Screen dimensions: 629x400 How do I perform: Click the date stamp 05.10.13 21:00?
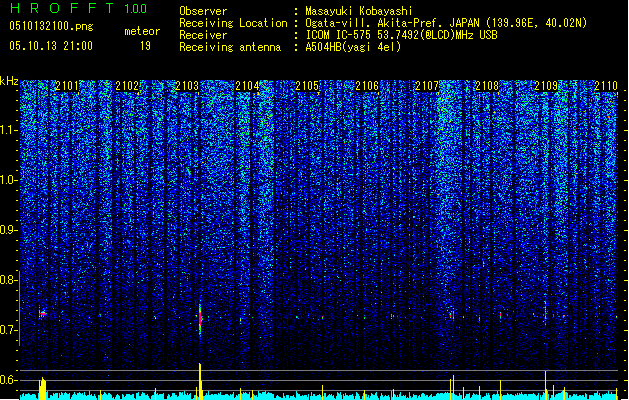point(51,46)
